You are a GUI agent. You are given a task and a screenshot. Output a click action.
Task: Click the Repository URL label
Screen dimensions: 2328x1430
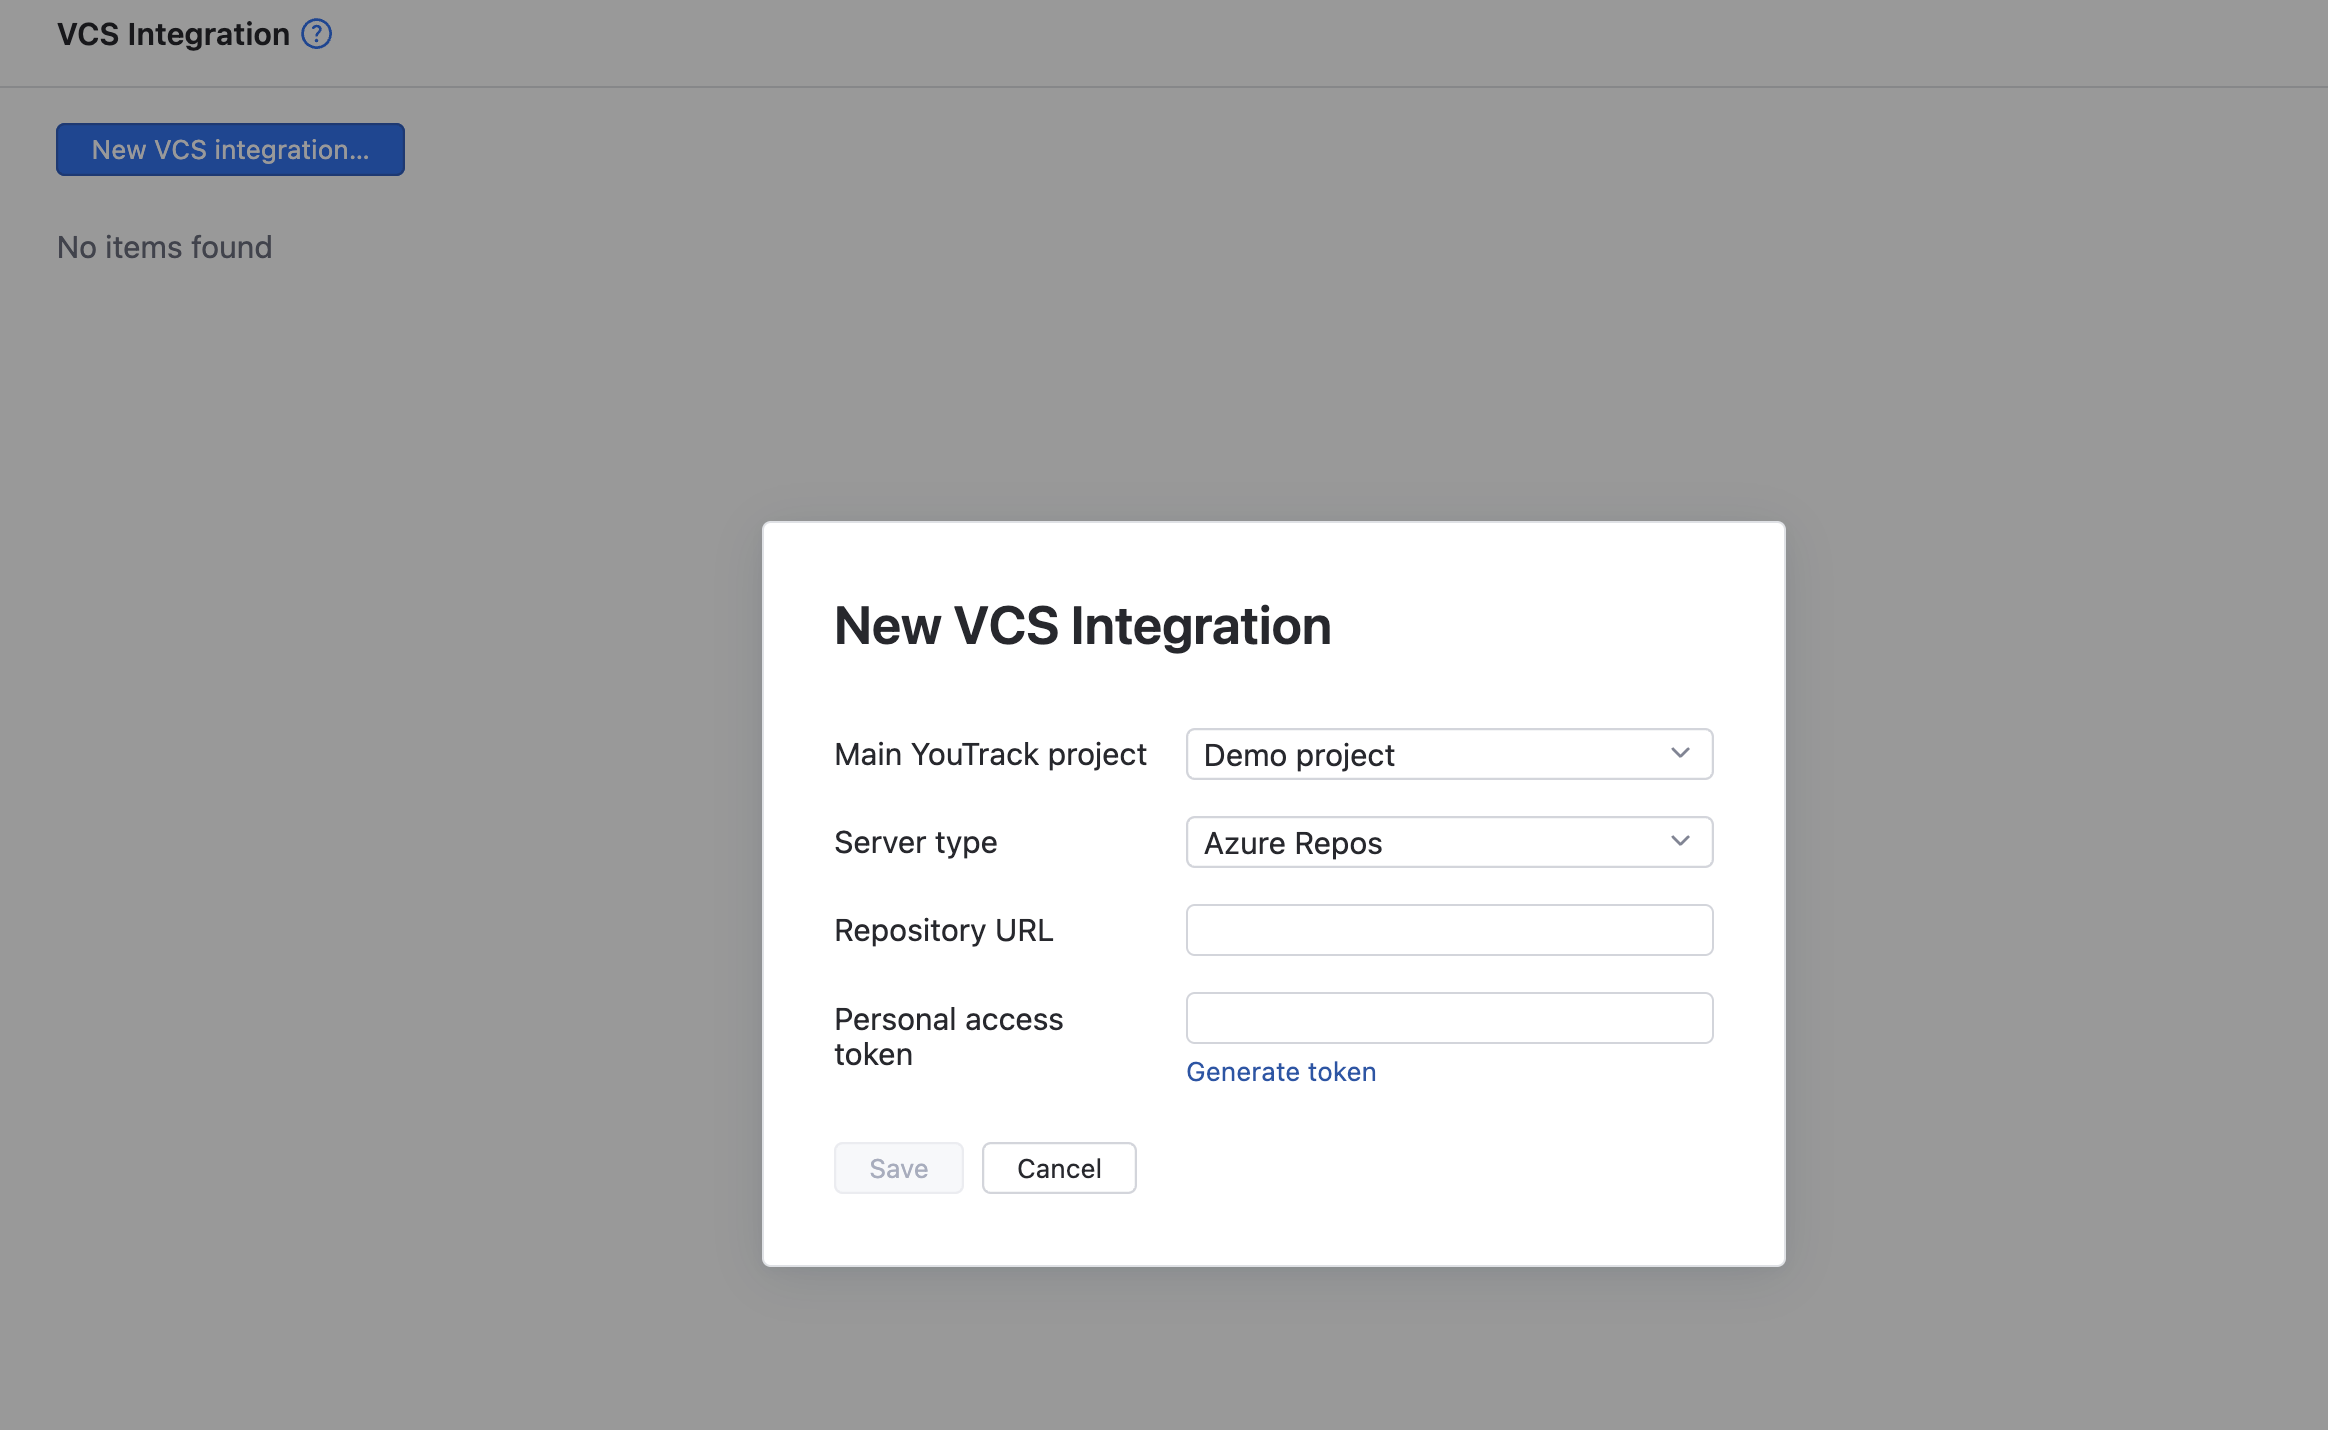point(943,930)
